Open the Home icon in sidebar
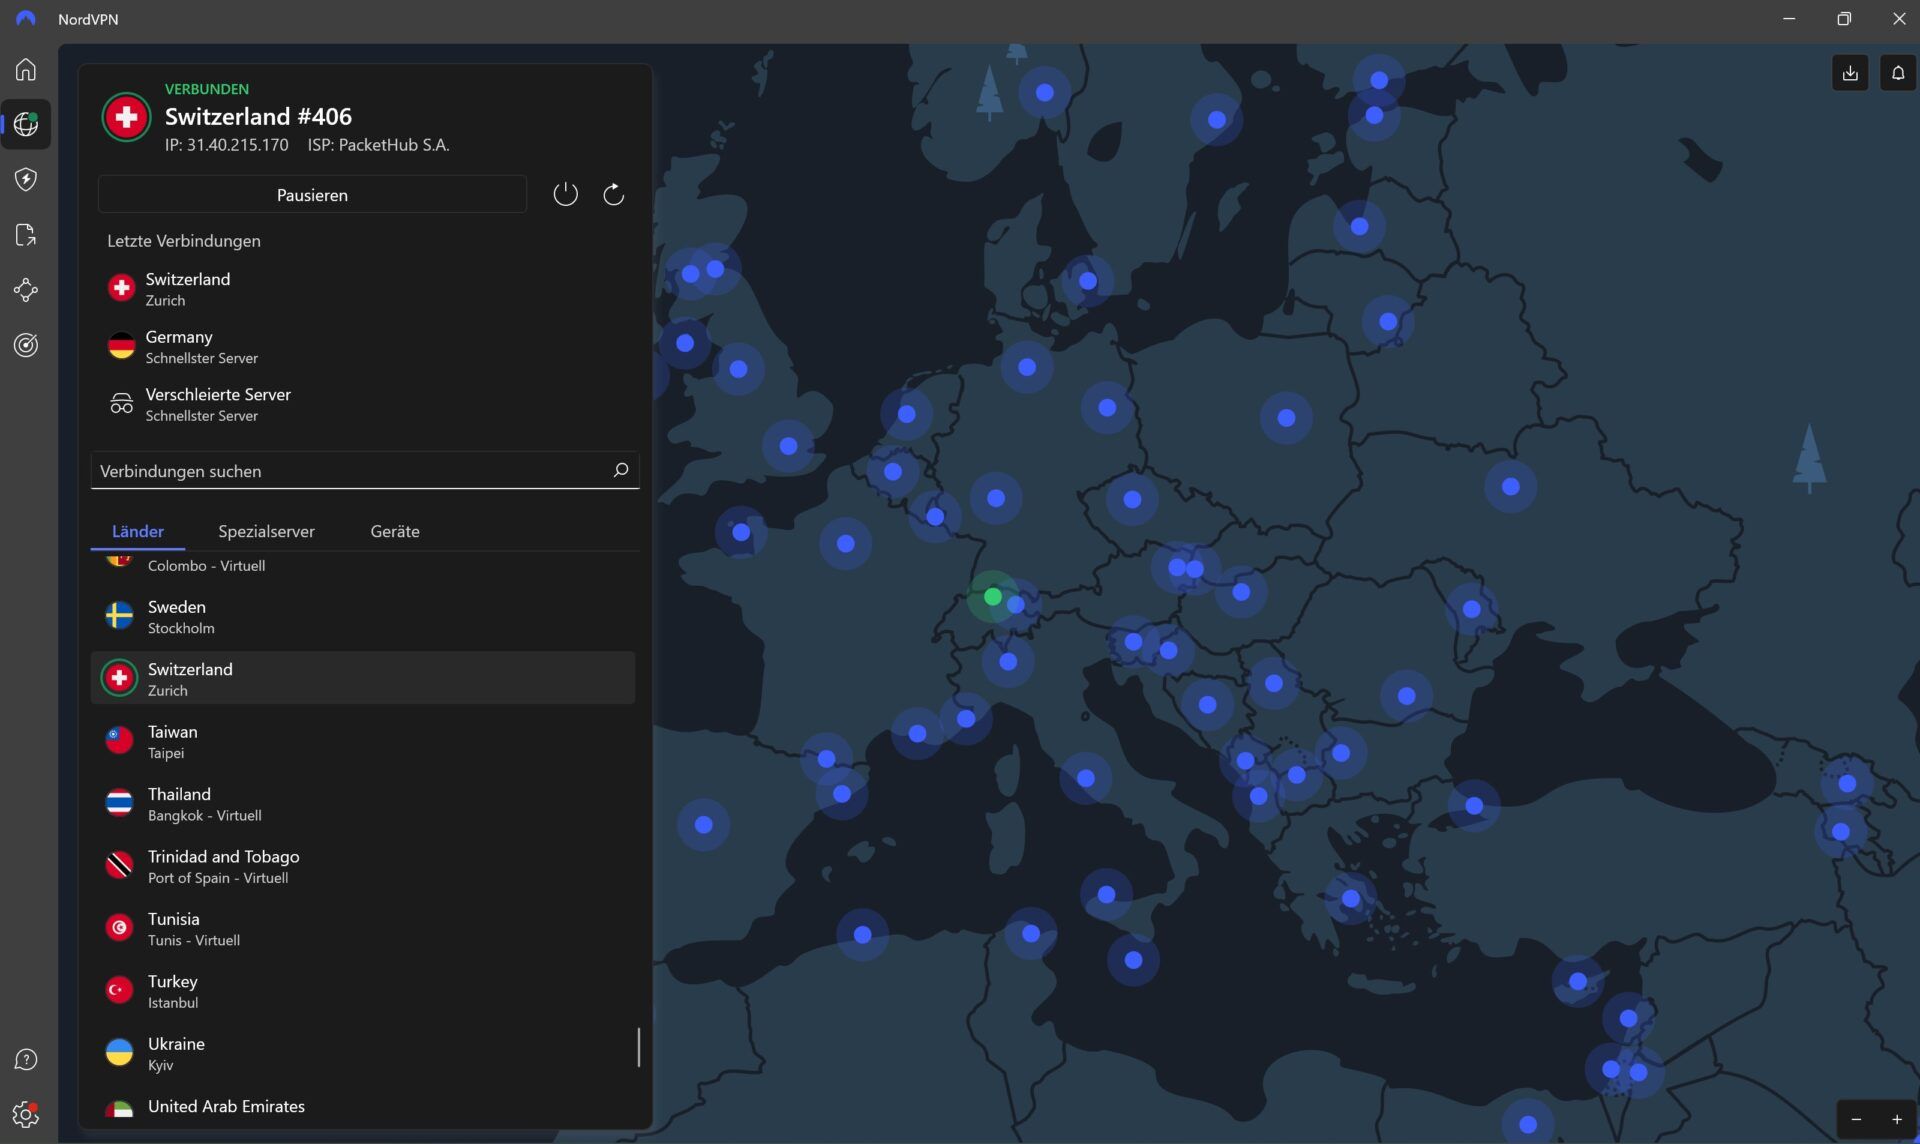The image size is (1920, 1144). 26,69
